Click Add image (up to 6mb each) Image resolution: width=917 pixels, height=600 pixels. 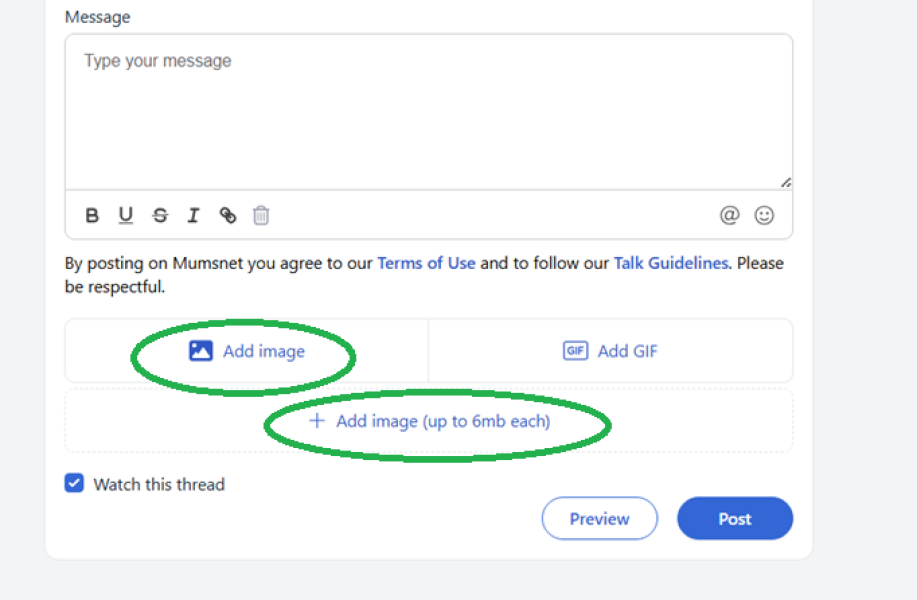(429, 421)
